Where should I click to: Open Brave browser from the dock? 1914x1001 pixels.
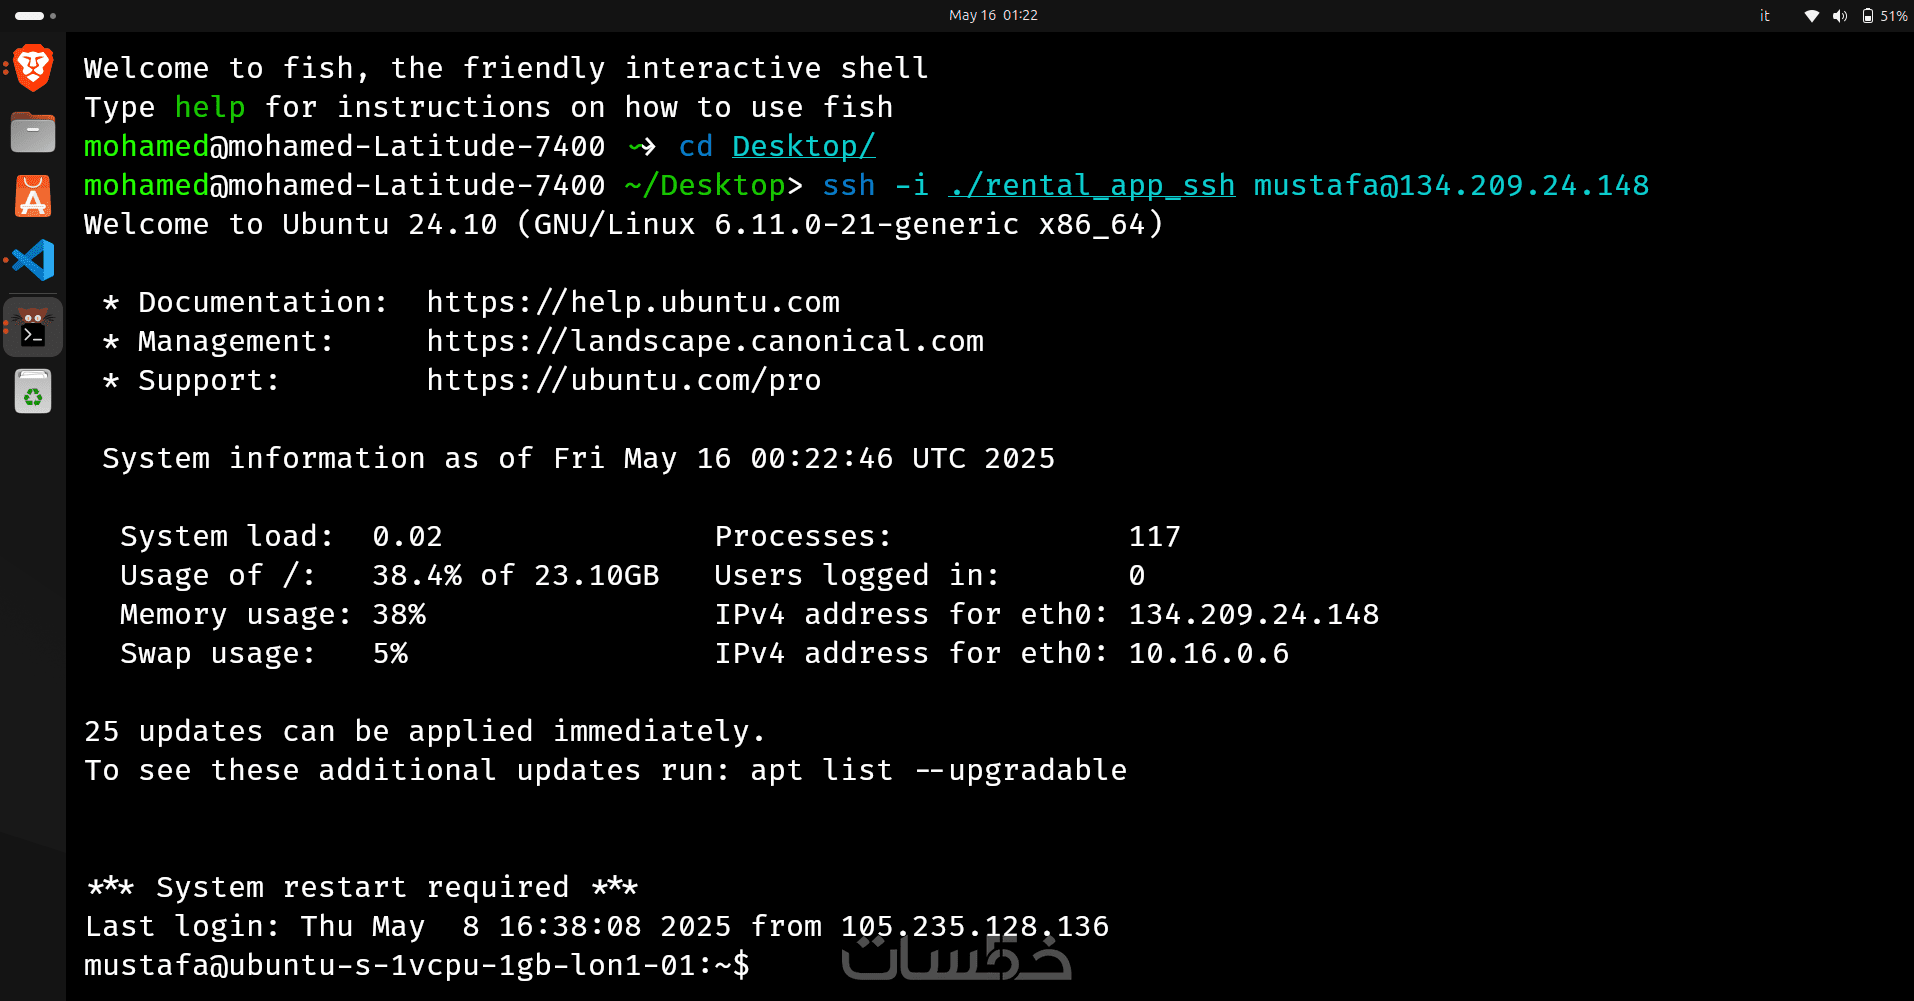tap(33, 68)
